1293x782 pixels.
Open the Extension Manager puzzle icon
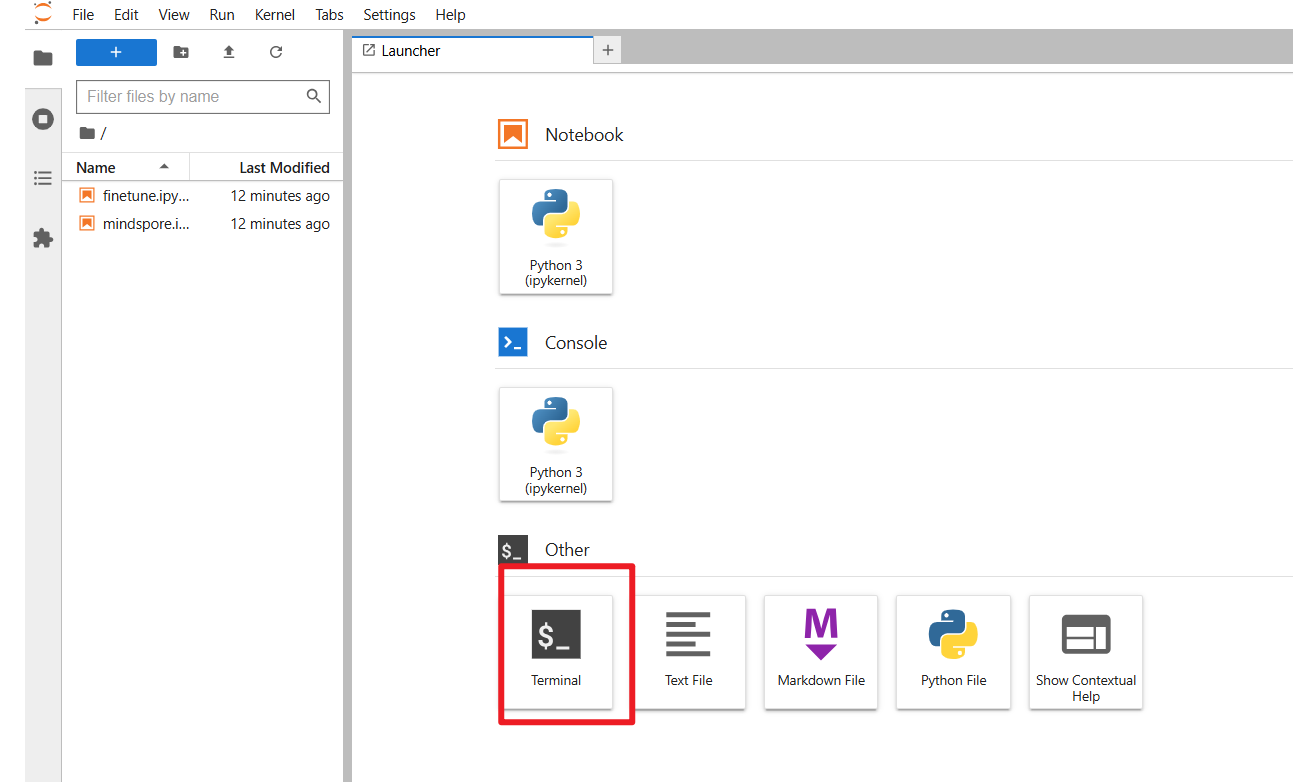43,238
